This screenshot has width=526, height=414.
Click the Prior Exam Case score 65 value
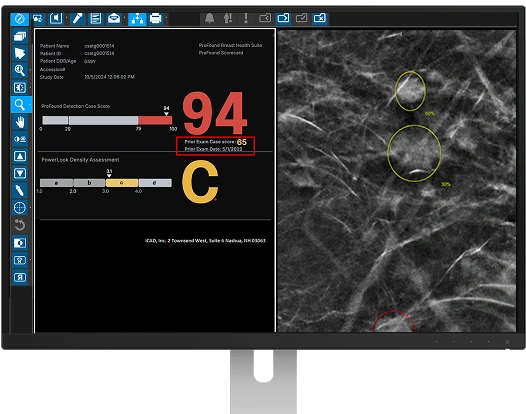click(242, 142)
